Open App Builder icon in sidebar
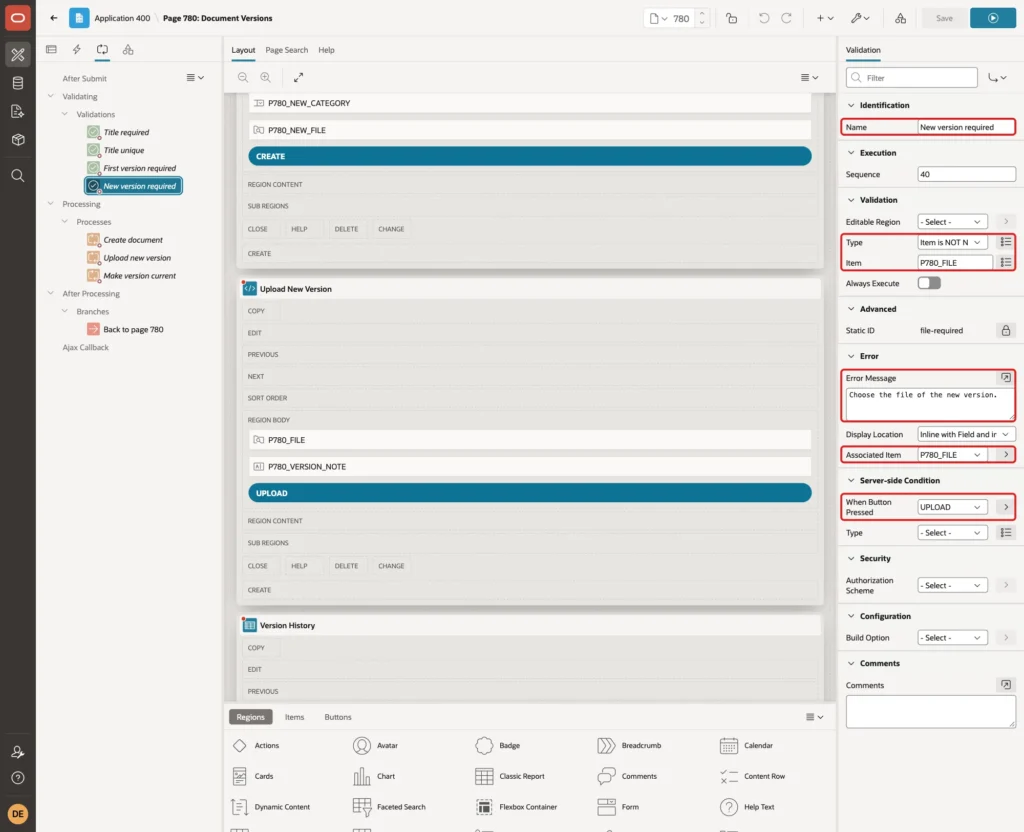Viewport: 1024px width, 832px height. [x=18, y=54]
